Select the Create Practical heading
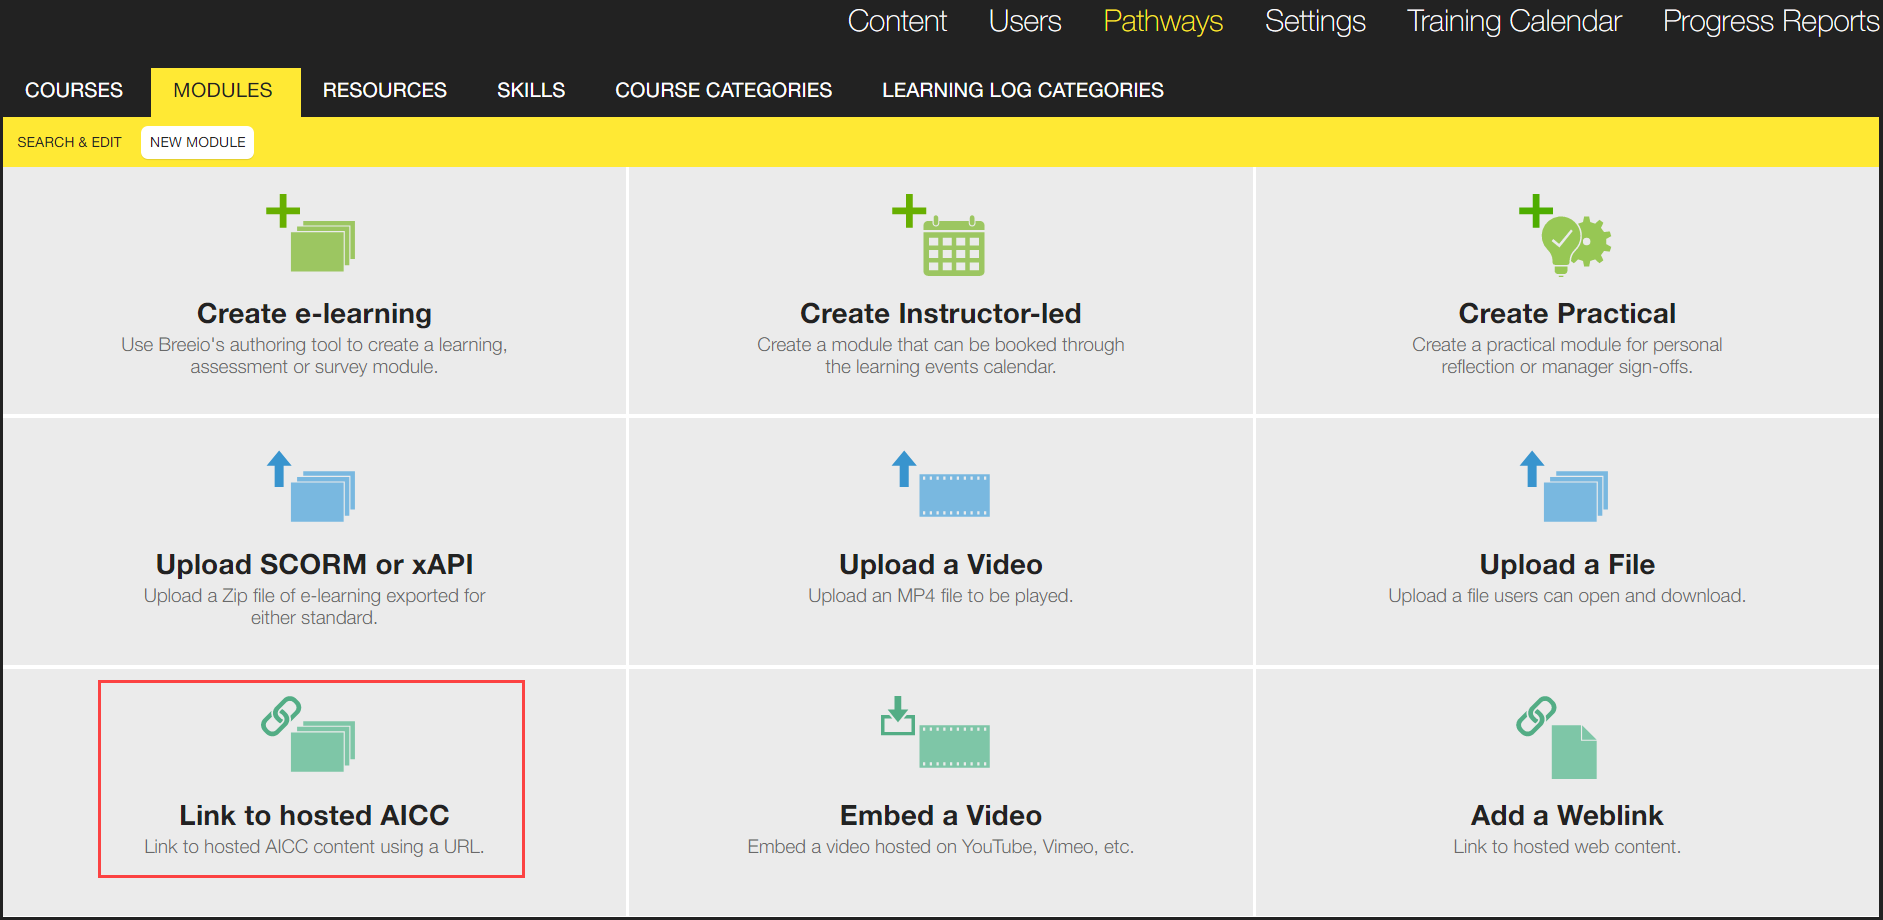The image size is (1883, 920). tap(1567, 313)
